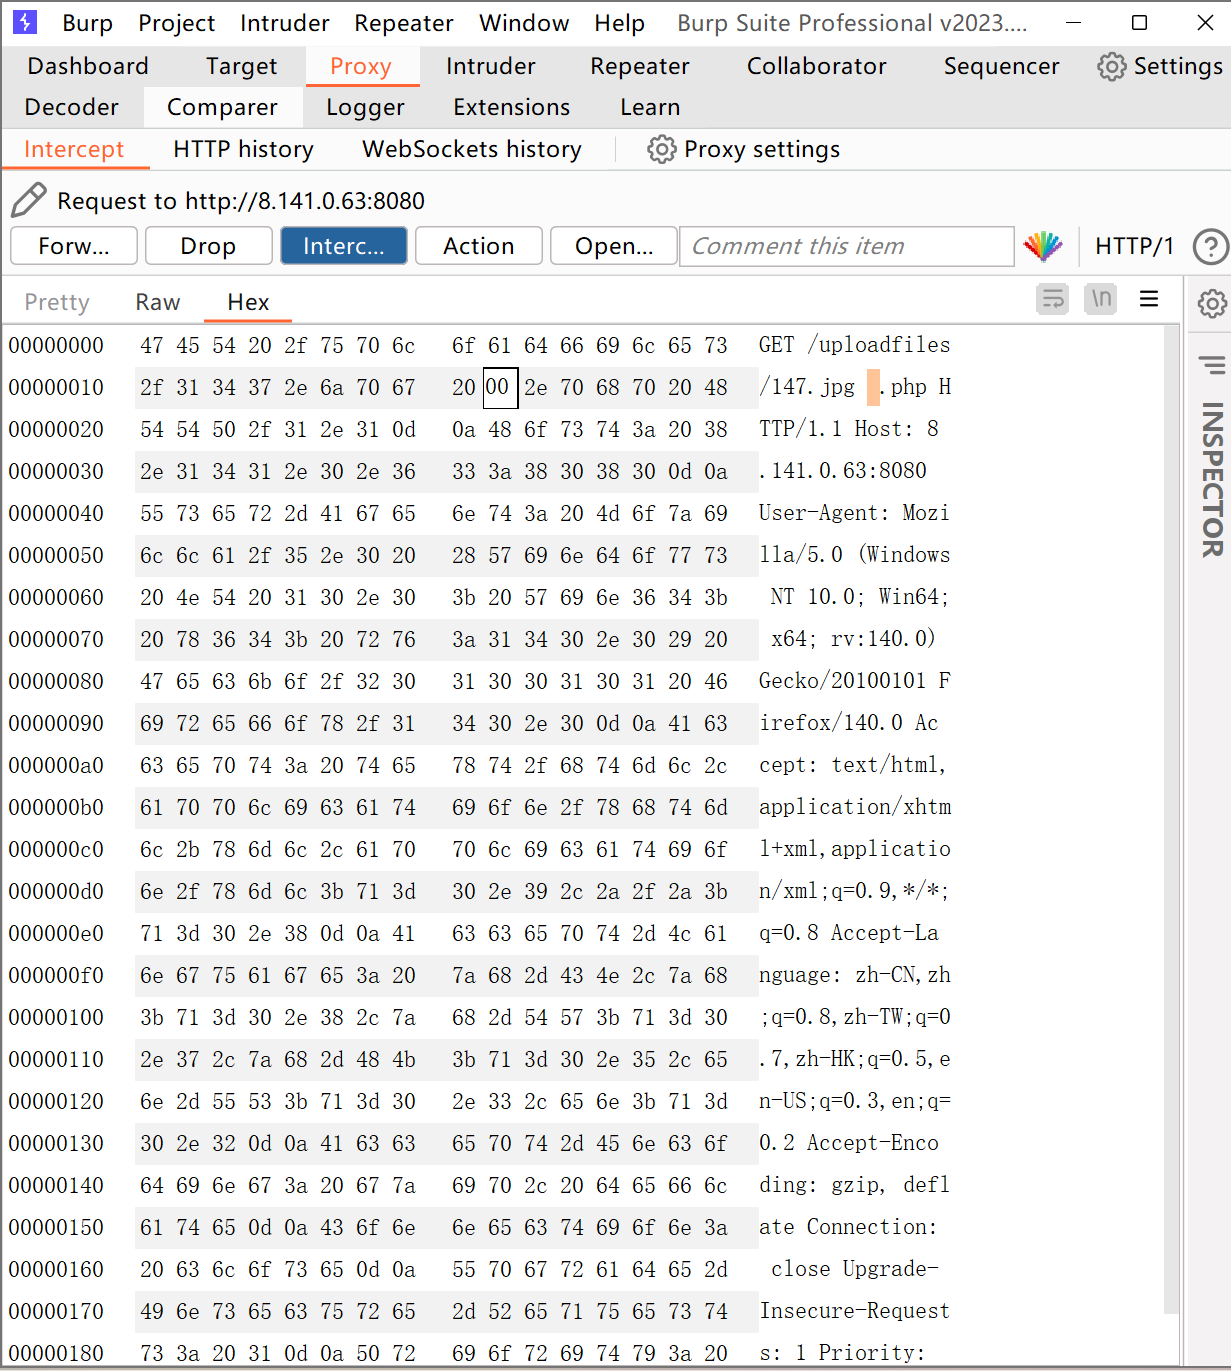Select the Hex view tab

248,302
